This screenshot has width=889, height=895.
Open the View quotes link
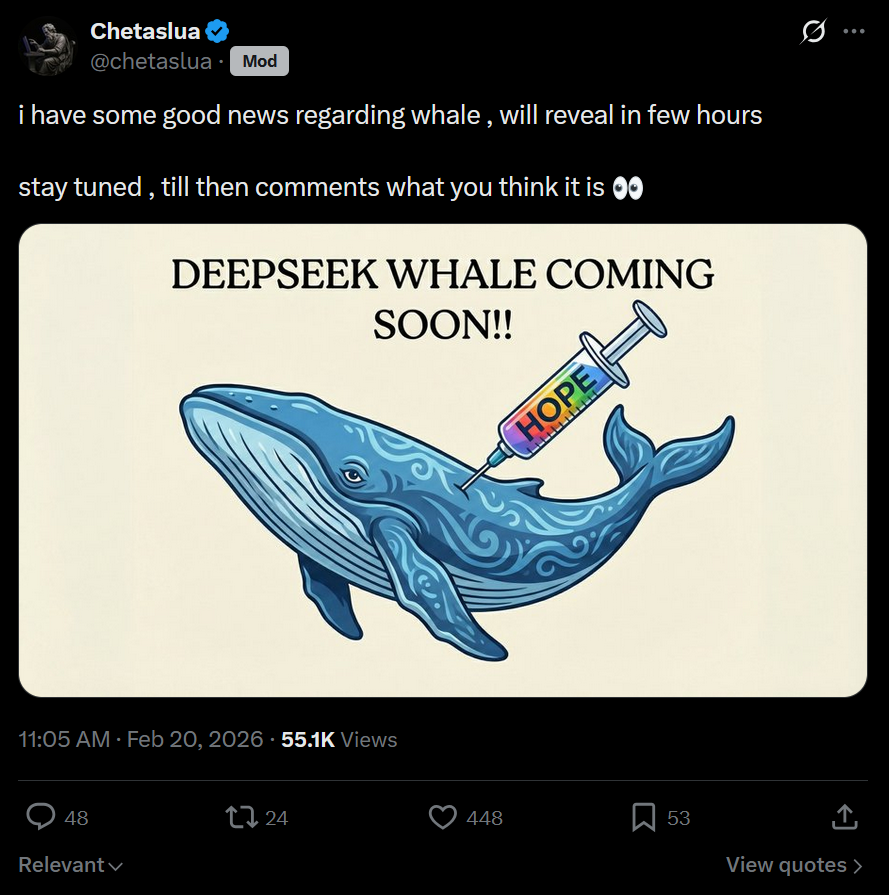pos(794,865)
